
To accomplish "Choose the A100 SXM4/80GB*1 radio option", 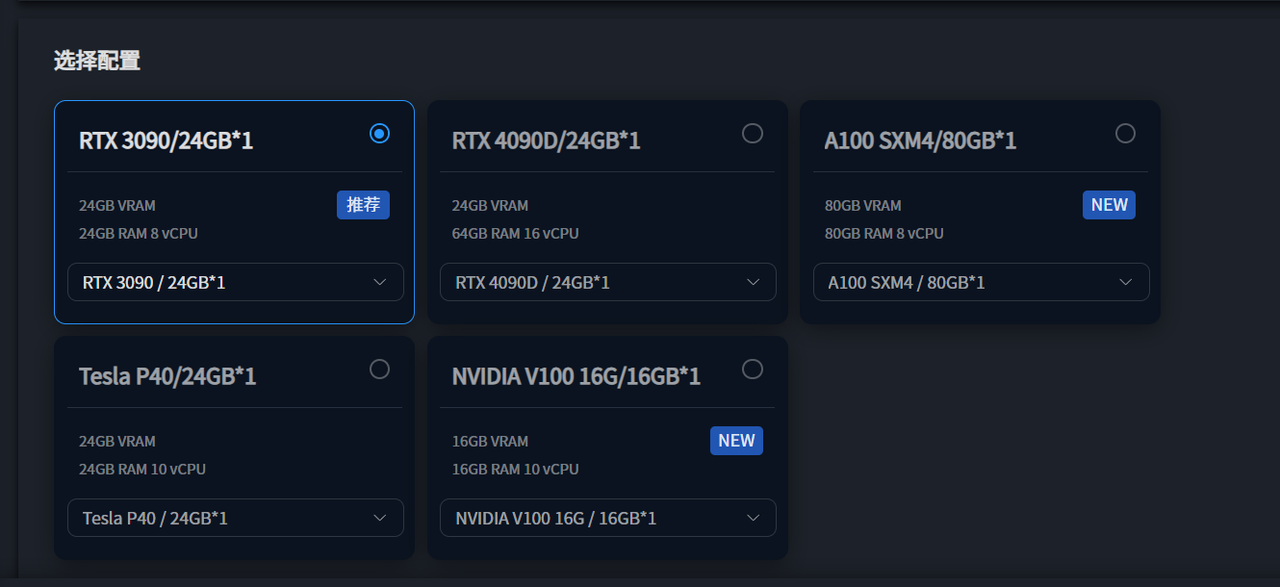I will point(1125,133).
